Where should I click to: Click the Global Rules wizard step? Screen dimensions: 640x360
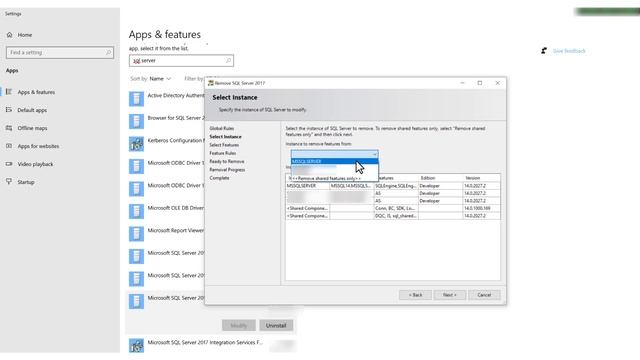[x=222, y=128]
